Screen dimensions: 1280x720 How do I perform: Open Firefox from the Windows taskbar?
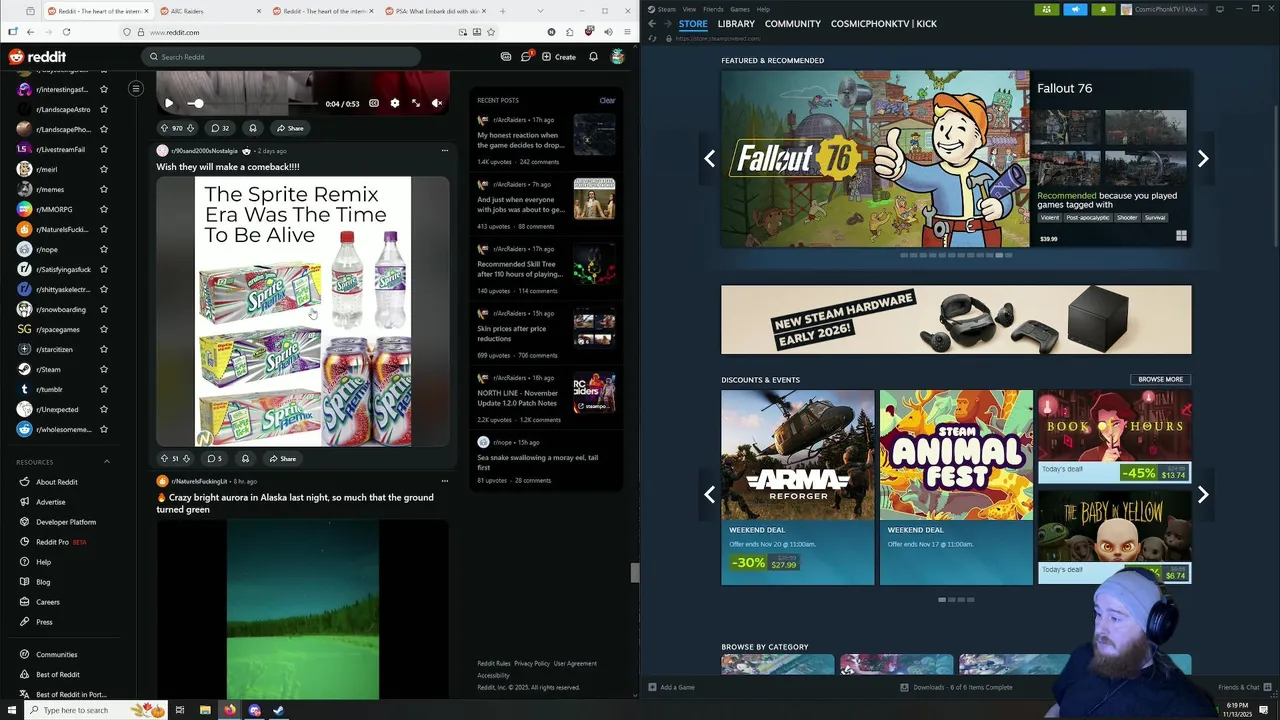pyautogui.click(x=230, y=710)
